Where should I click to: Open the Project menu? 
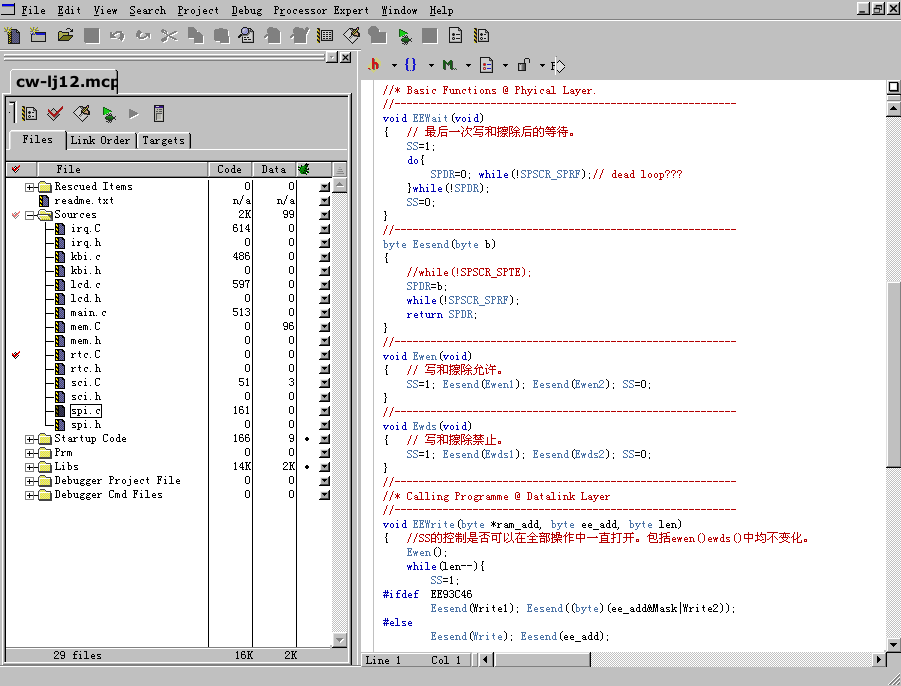coord(198,10)
